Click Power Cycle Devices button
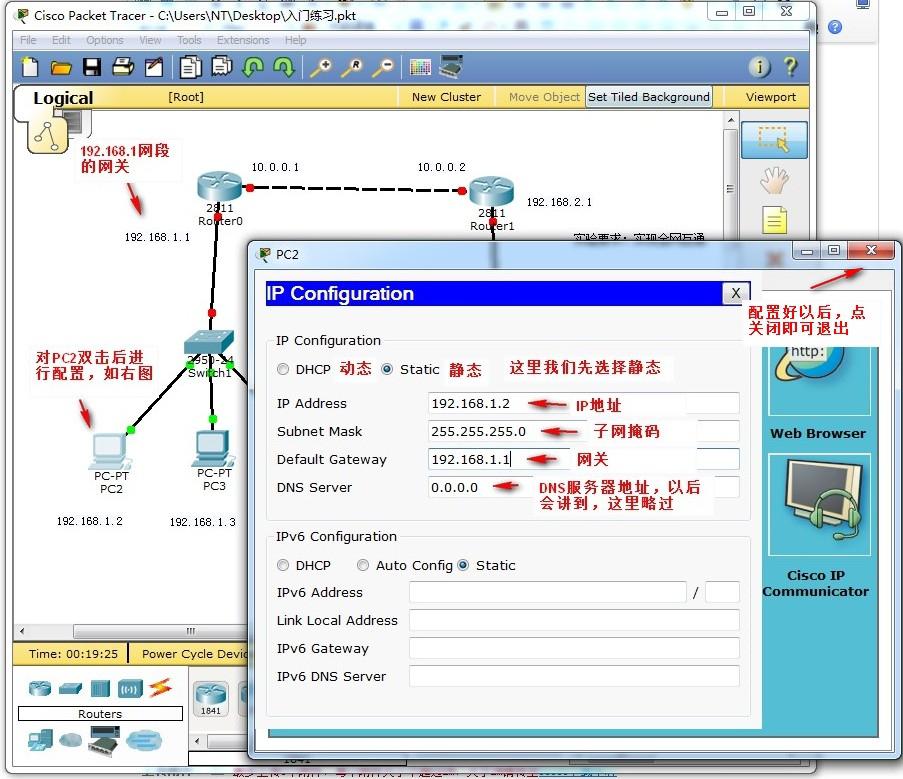 click(195, 654)
